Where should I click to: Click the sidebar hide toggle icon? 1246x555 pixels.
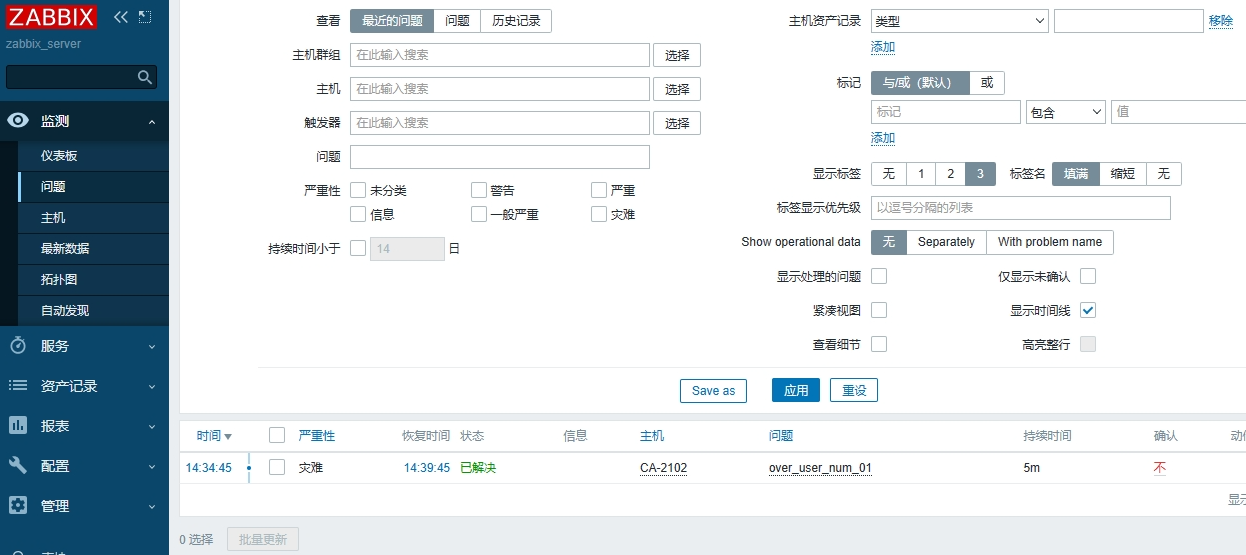[145, 17]
